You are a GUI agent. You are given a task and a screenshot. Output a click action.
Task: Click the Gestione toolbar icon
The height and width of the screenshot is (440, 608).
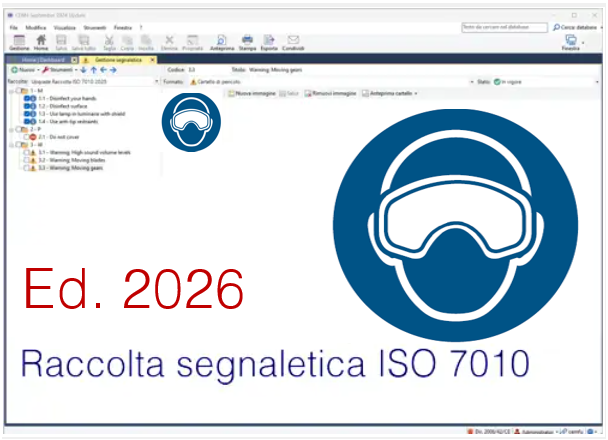pyautogui.click(x=19, y=41)
